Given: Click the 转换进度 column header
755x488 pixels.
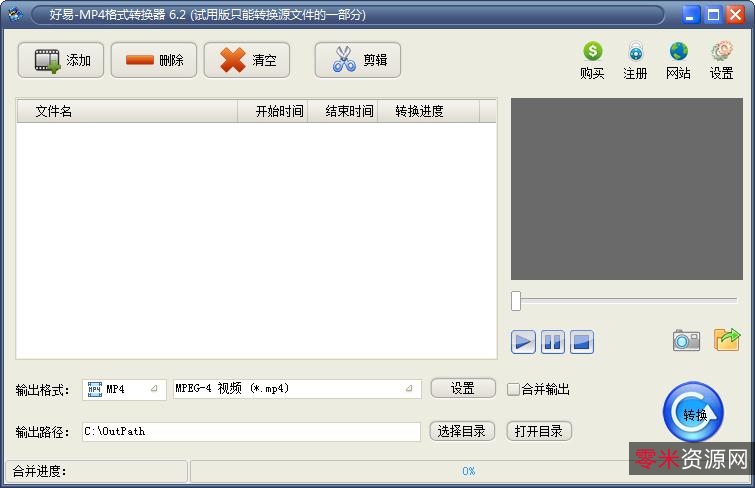Looking at the screenshot, I should [428, 111].
